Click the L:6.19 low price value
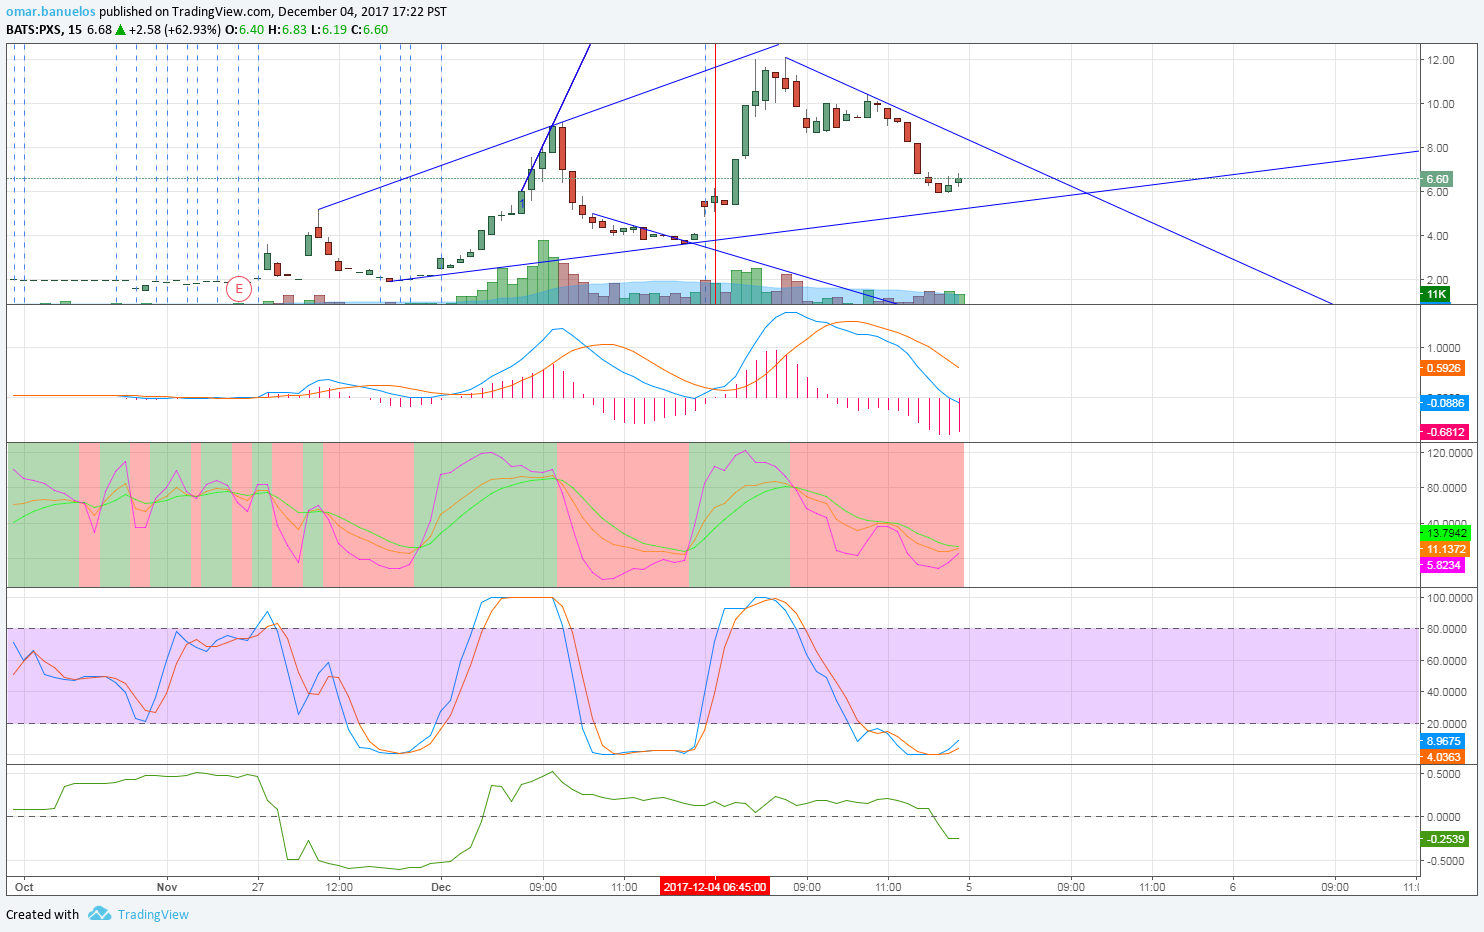Viewport: 1484px width, 932px height. 329,29
